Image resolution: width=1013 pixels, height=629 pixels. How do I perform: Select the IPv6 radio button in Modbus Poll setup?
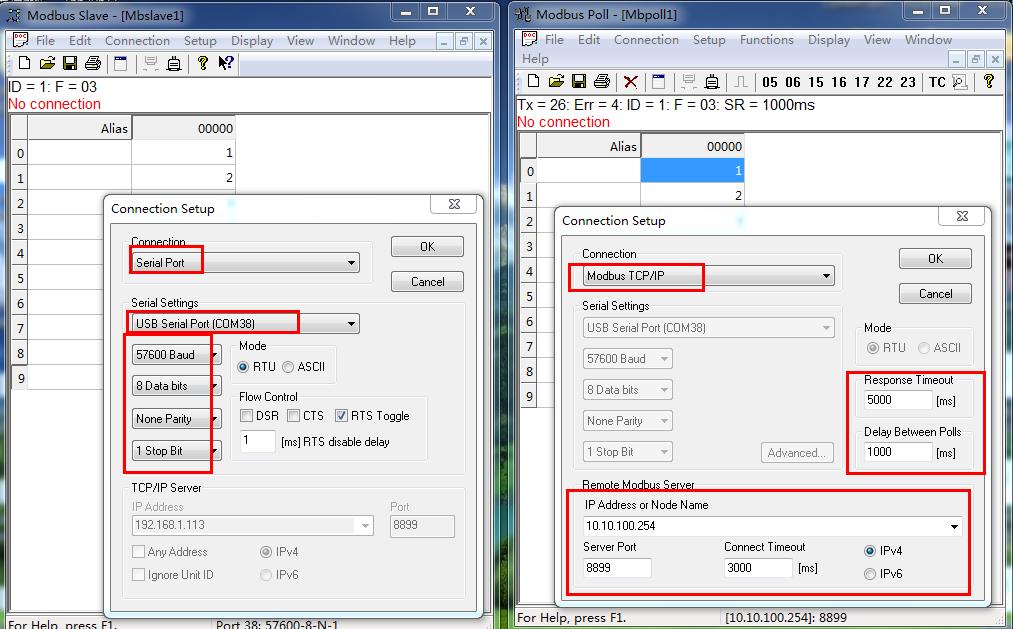(870, 574)
